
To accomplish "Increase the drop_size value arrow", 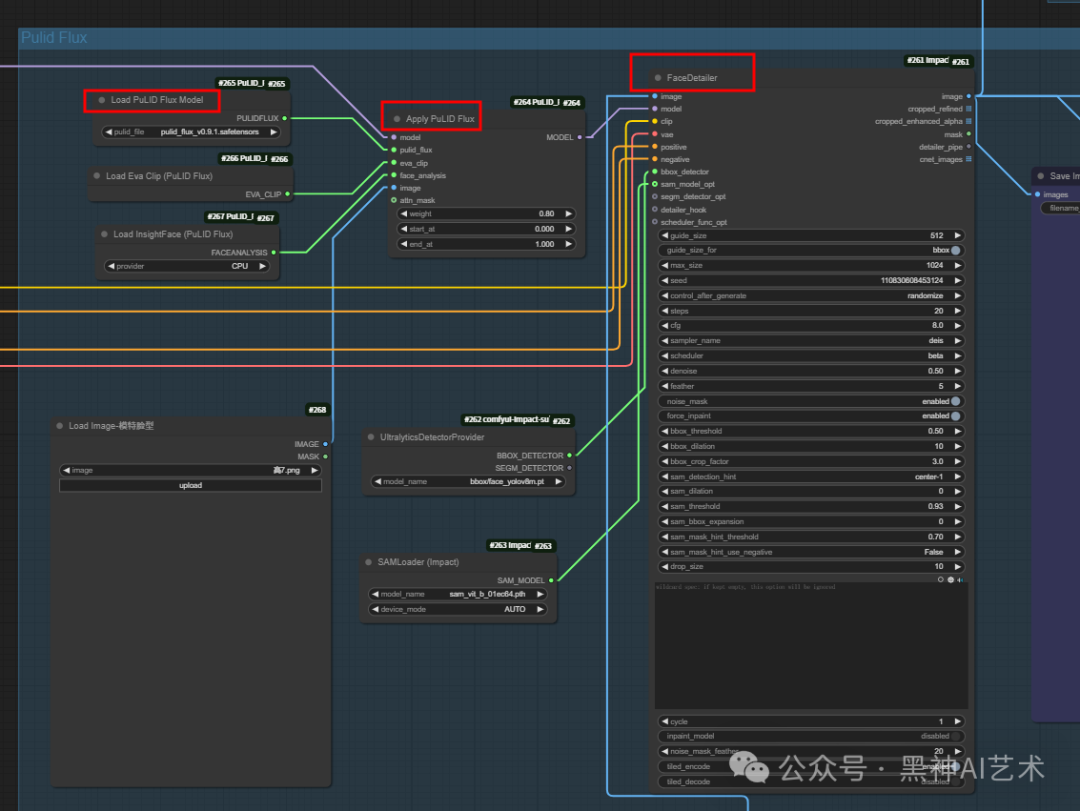I will (x=957, y=566).
